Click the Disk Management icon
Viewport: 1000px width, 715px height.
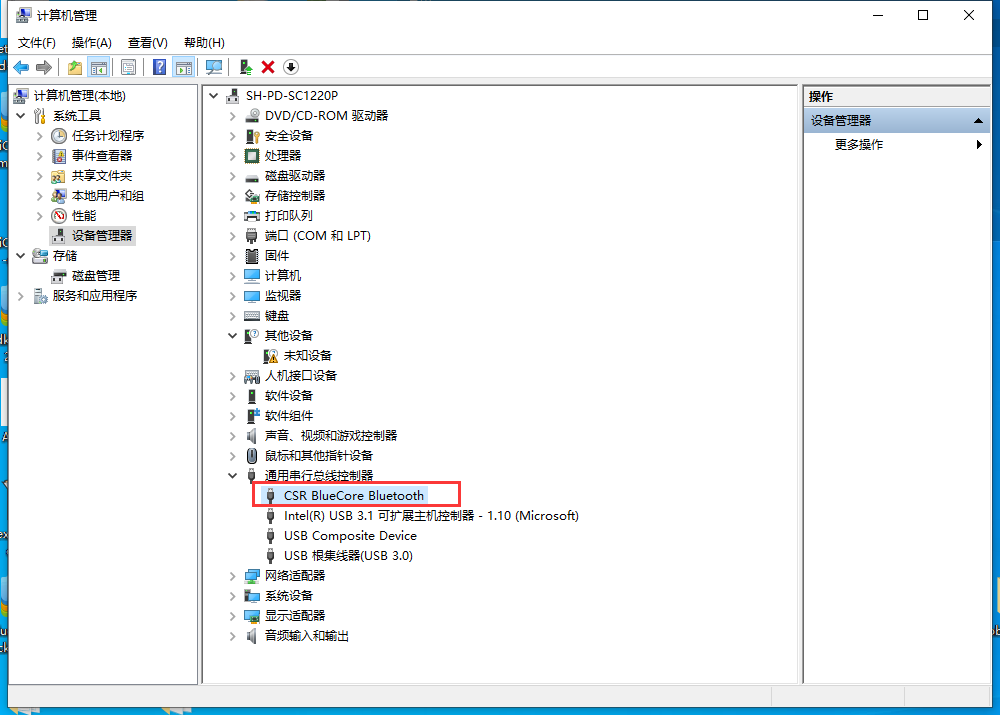point(59,276)
